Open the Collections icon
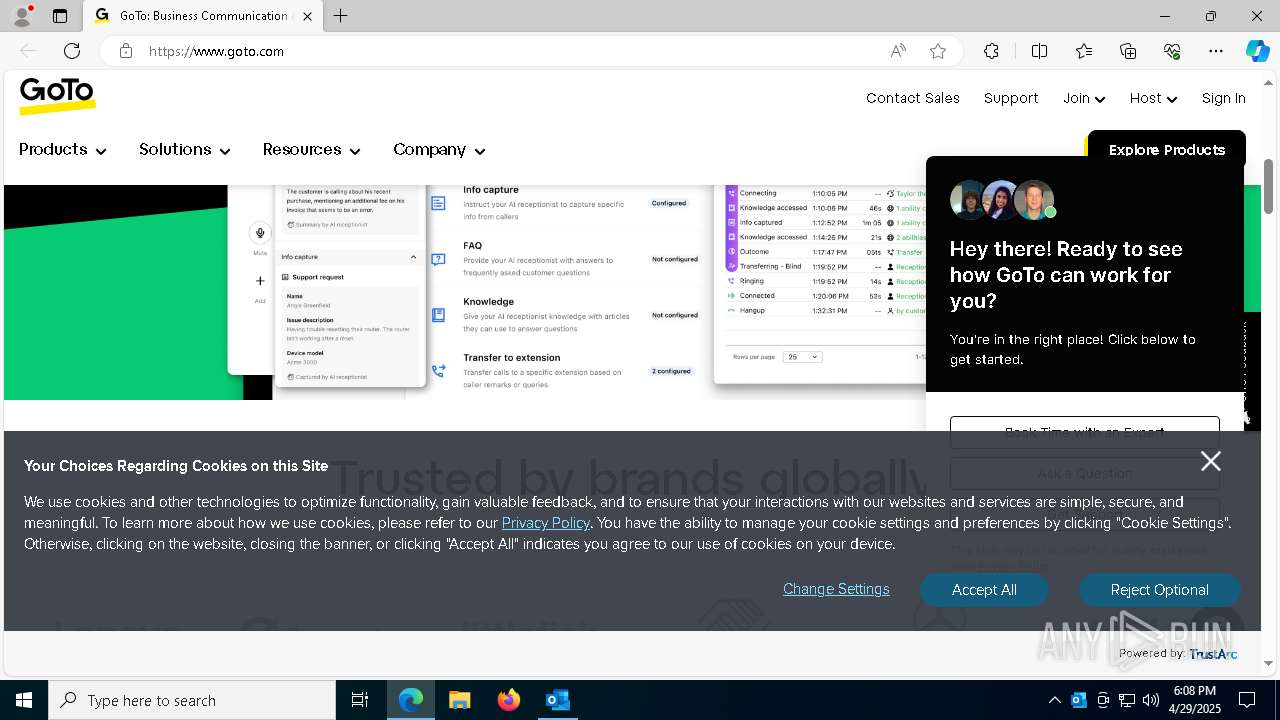Image resolution: width=1280 pixels, height=720 pixels. (1128, 51)
